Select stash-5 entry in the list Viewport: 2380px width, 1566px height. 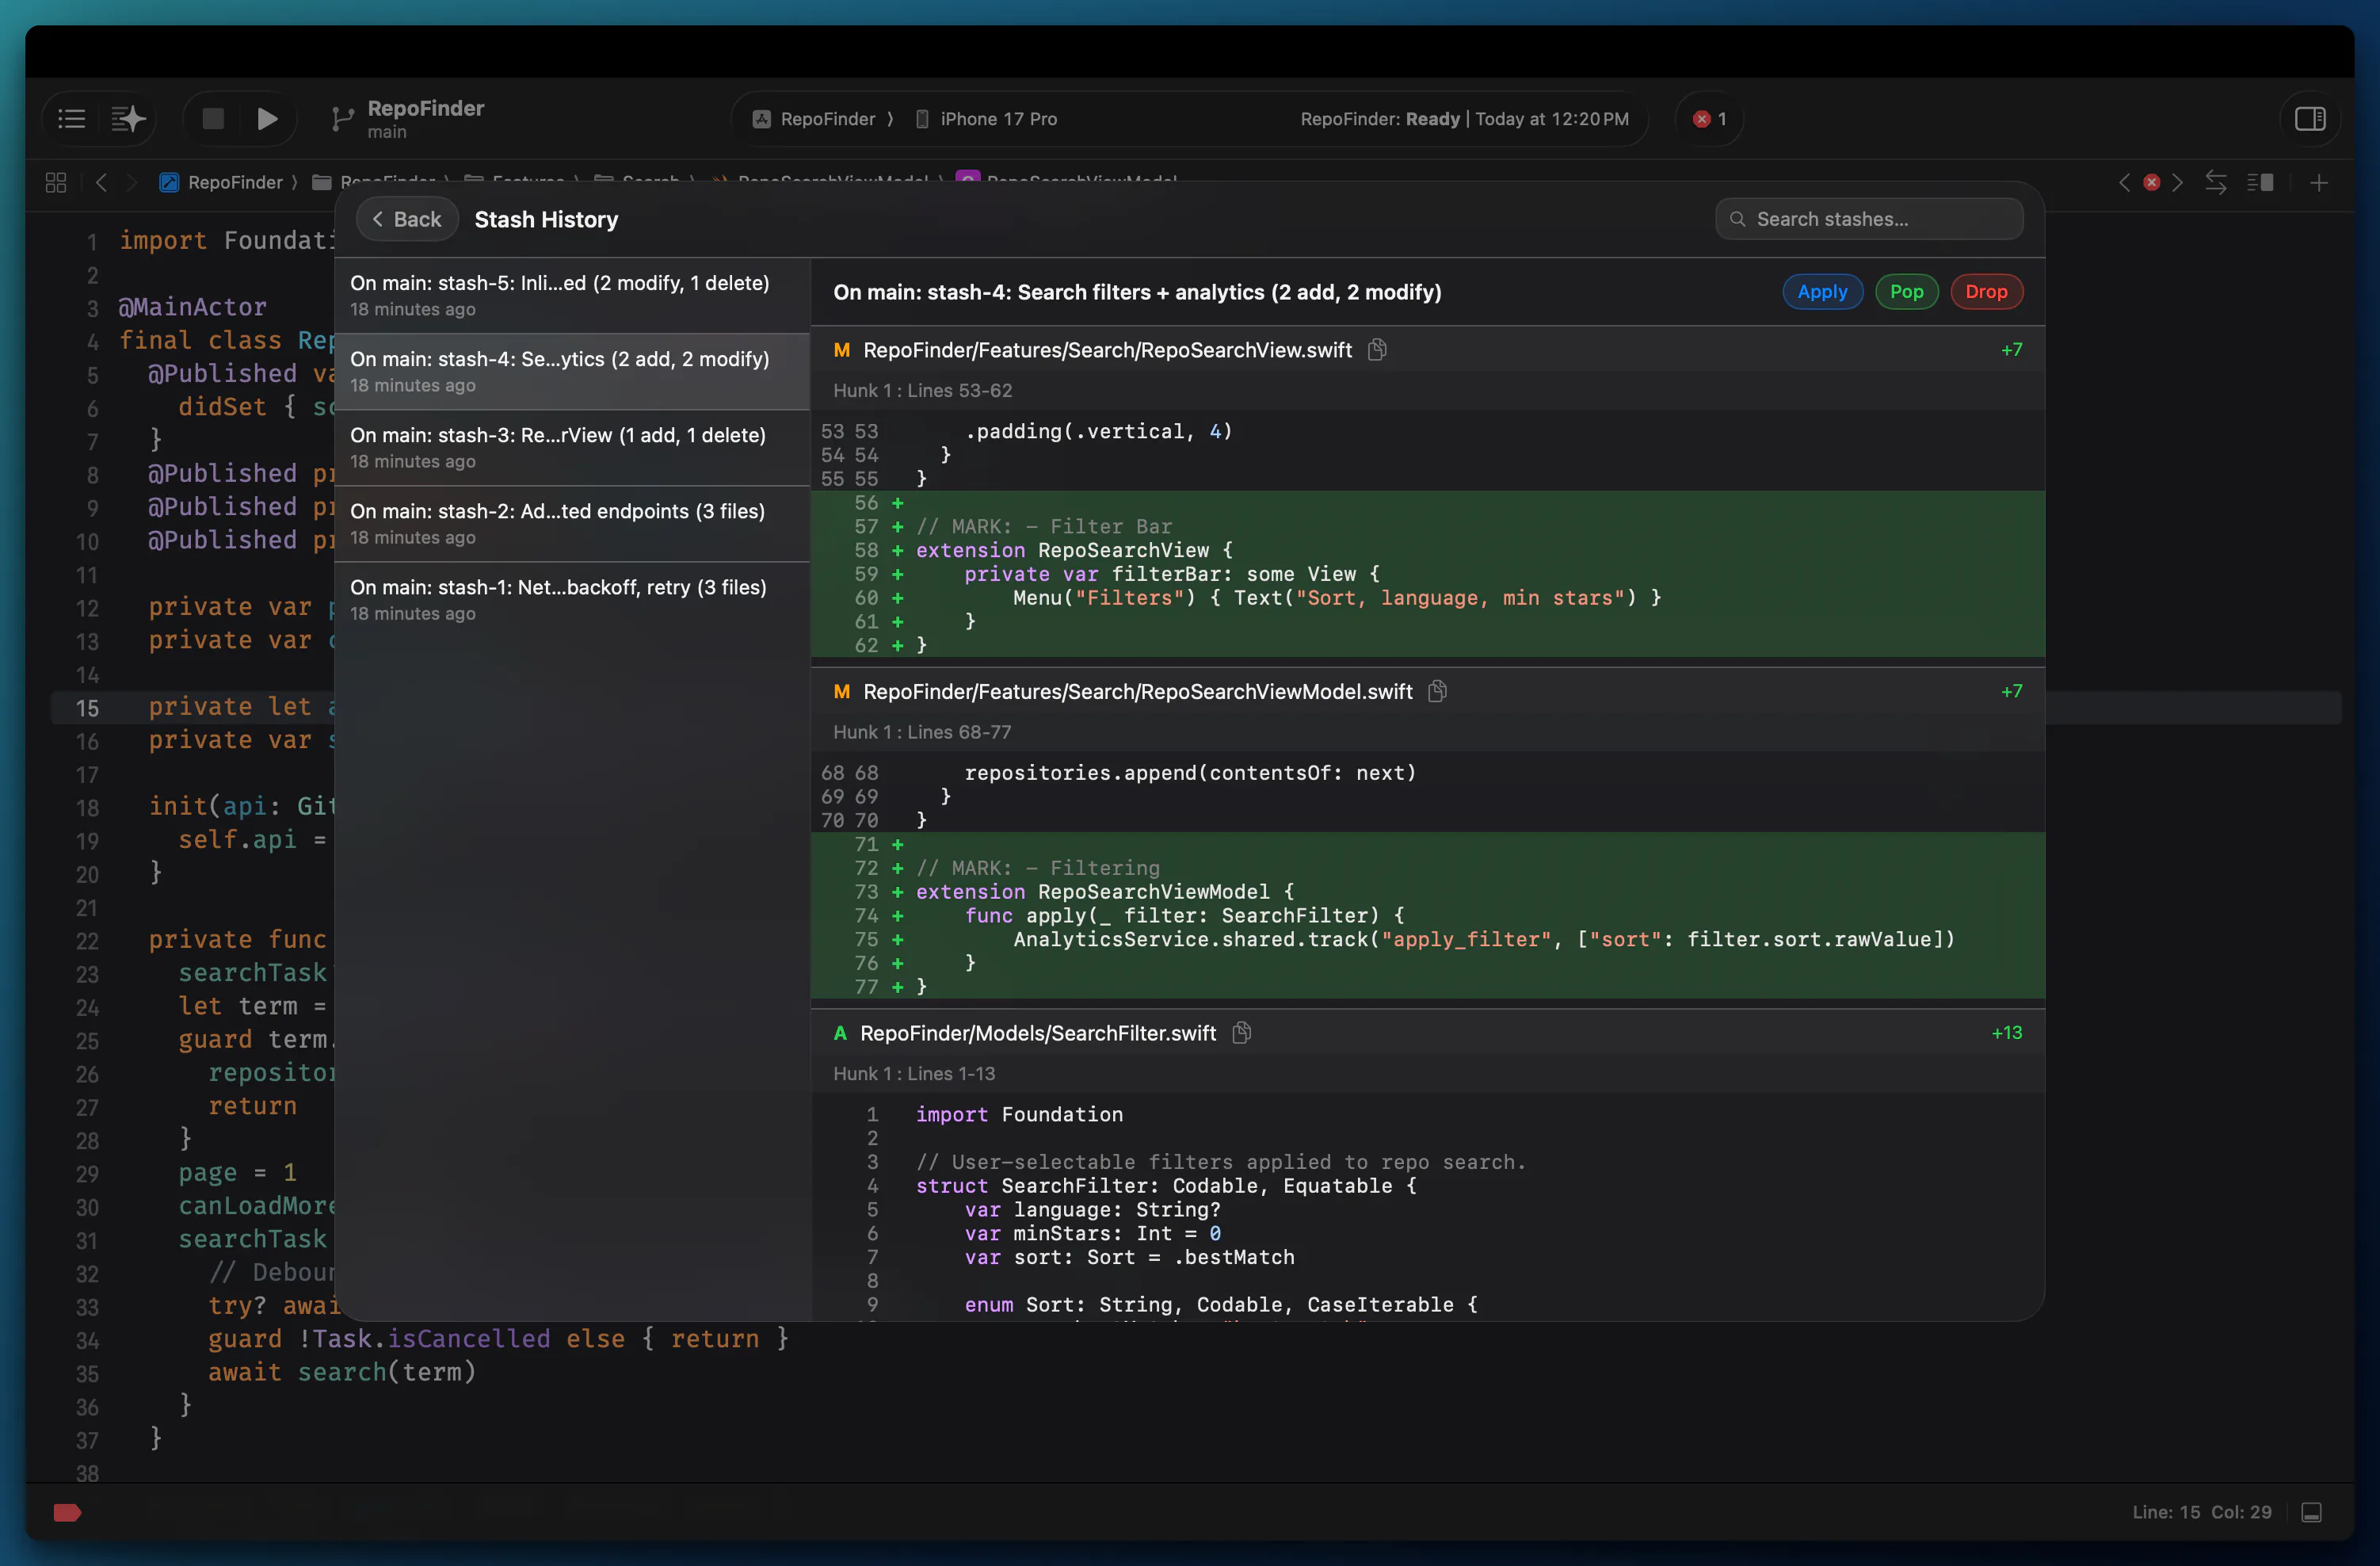[x=572, y=295]
